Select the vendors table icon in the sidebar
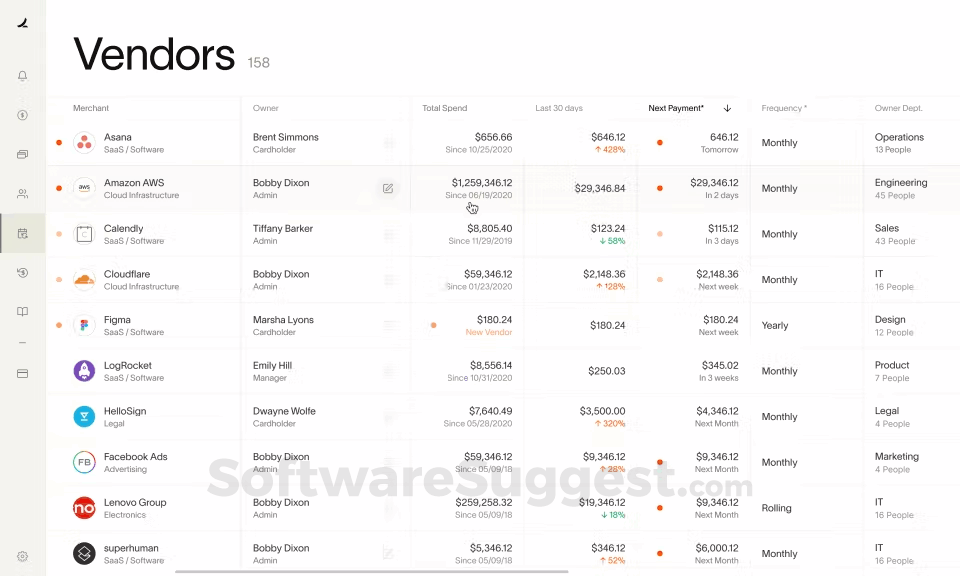The width and height of the screenshot is (960, 576). coord(22,233)
